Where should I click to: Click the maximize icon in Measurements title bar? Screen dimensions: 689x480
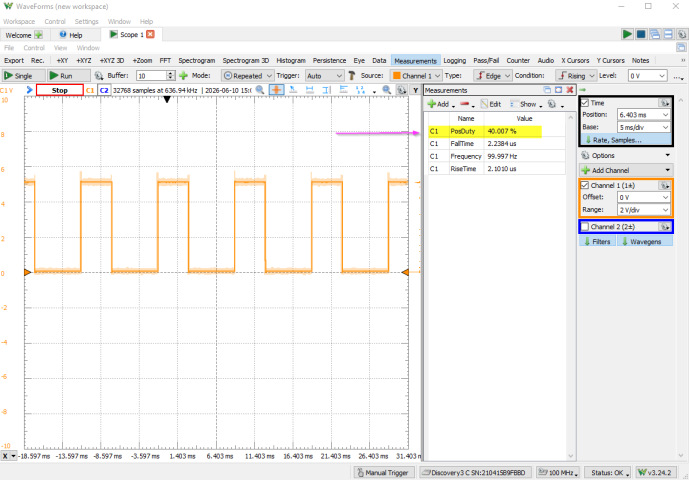[x=558, y=90]
